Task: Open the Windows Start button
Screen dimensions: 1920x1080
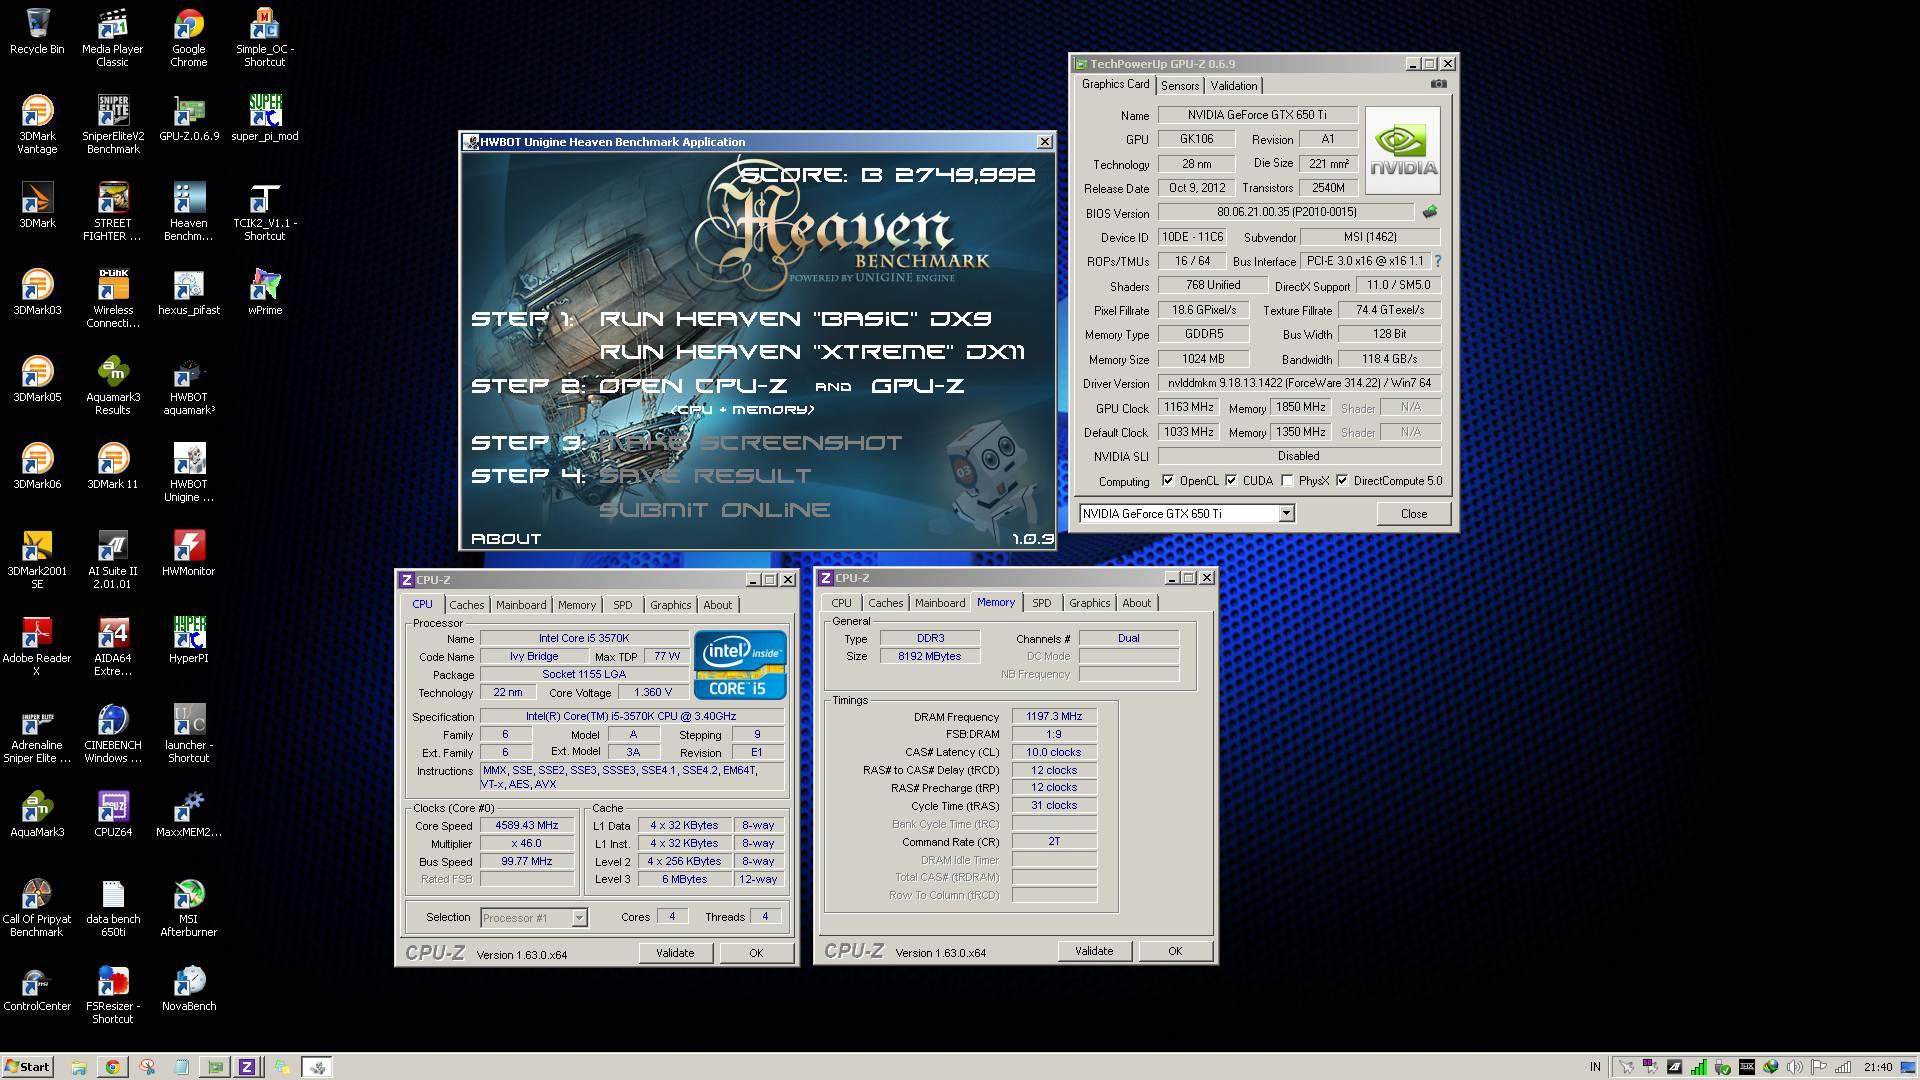Action: (27, 1067)
